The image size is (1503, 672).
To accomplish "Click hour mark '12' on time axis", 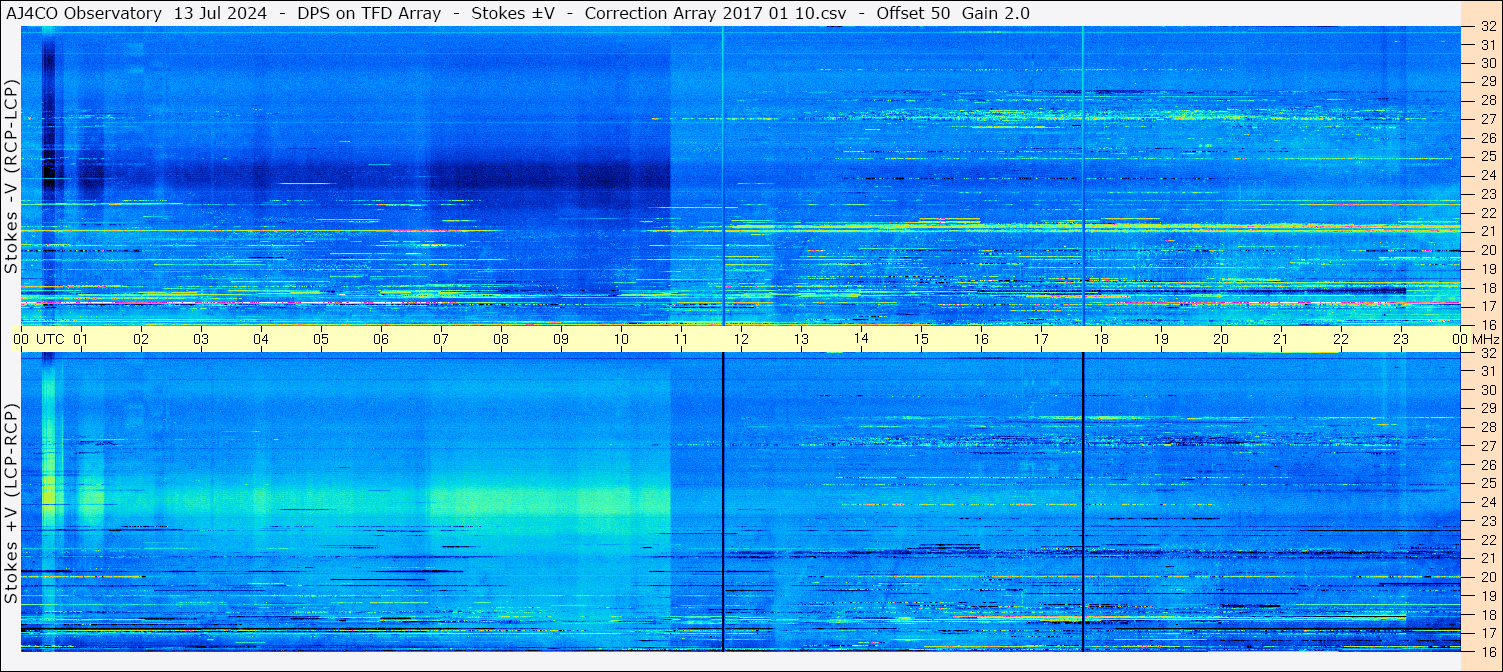I will pyautogui.click(x=741, y=339).
